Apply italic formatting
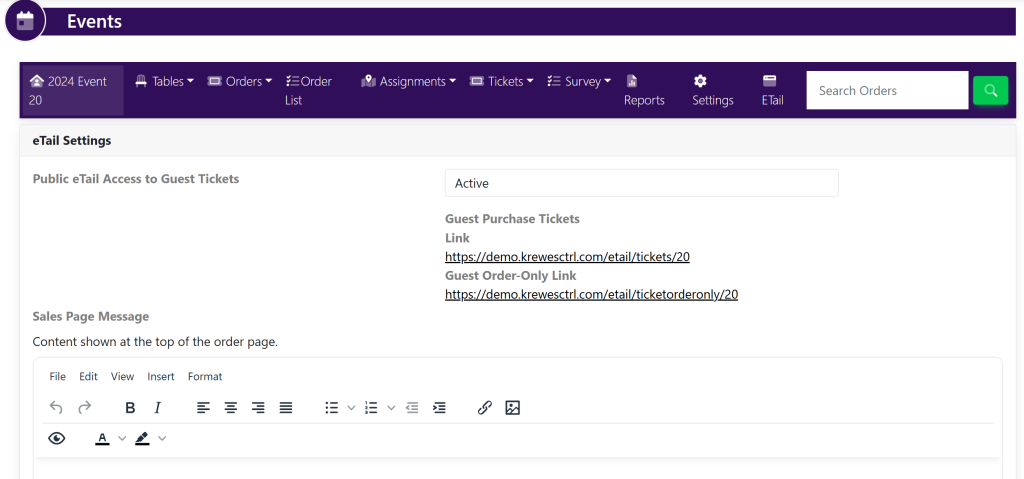 click(x=157, y=408)
